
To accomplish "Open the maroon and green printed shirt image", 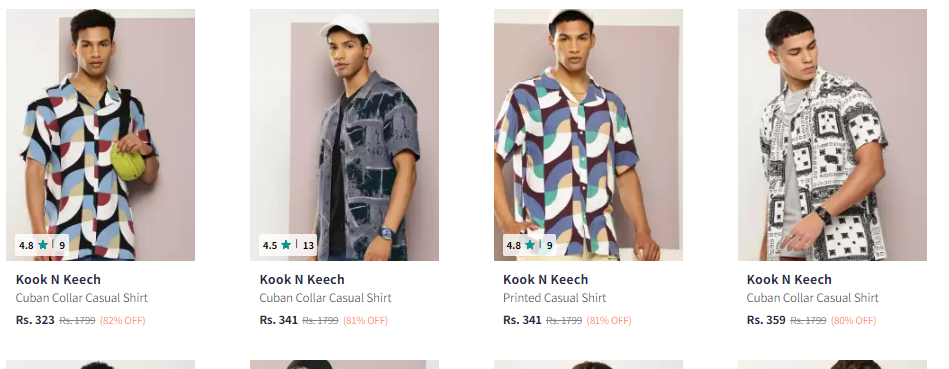I will (x=588, y=135).
